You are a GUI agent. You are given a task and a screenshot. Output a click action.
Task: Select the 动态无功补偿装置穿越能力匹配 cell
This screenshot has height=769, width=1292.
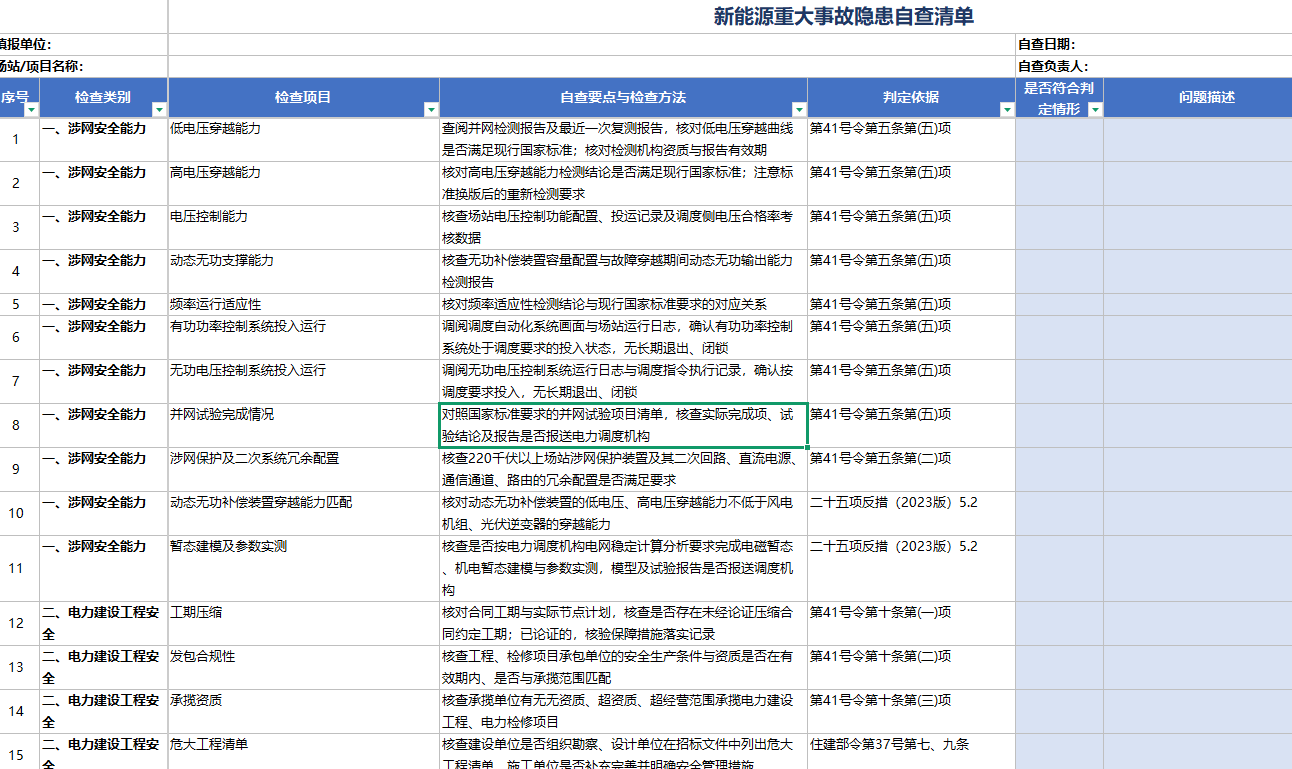click(x=304, y=513)
